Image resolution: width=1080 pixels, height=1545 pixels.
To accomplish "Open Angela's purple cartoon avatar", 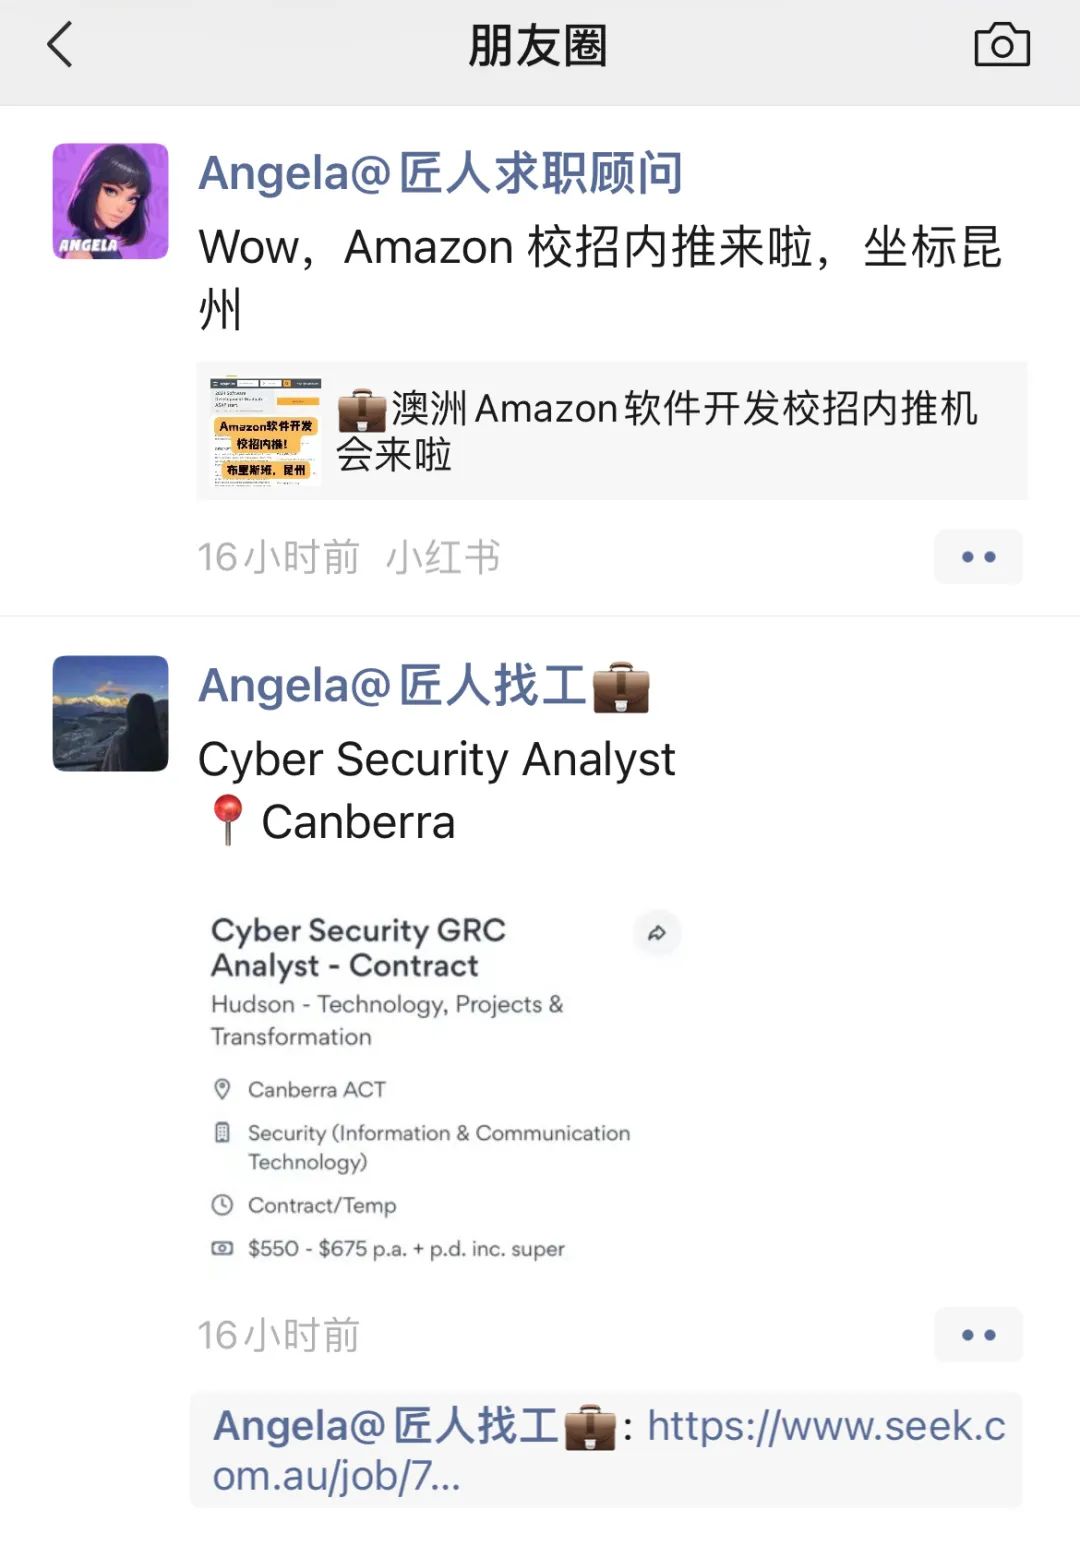I will [110, 201].
